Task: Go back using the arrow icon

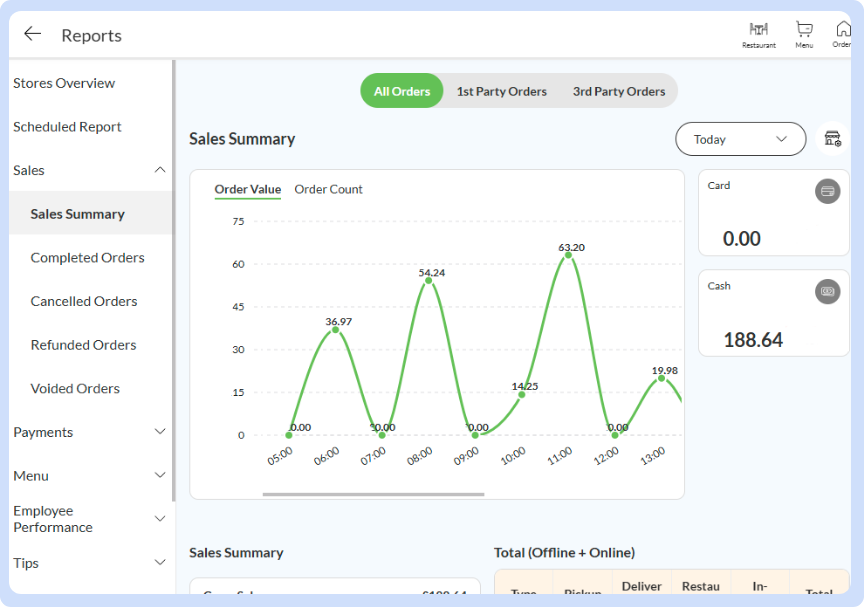Action: tap(33, 34)
